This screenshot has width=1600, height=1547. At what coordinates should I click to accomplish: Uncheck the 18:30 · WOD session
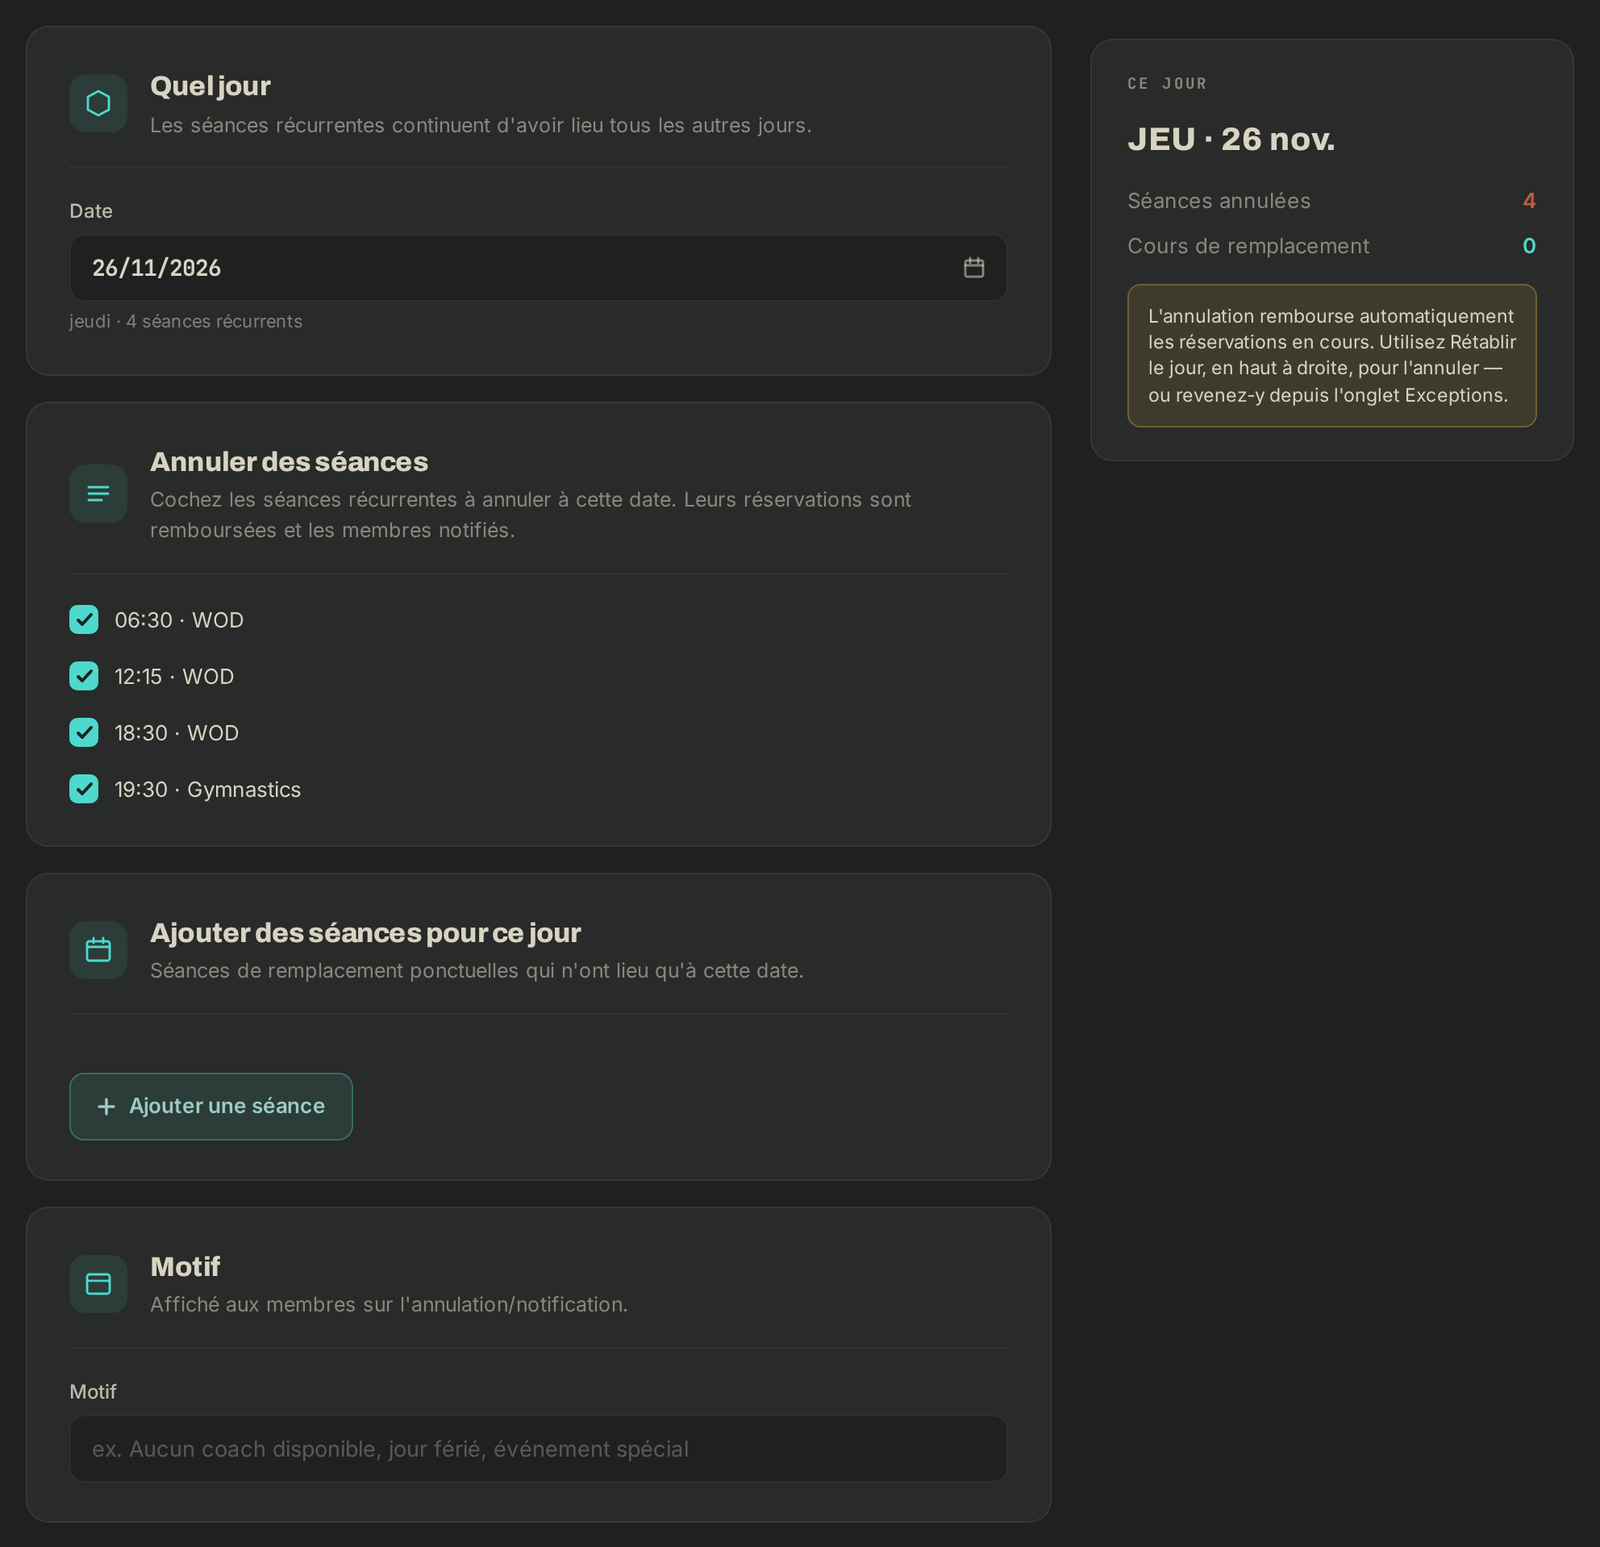click(84, 733)
